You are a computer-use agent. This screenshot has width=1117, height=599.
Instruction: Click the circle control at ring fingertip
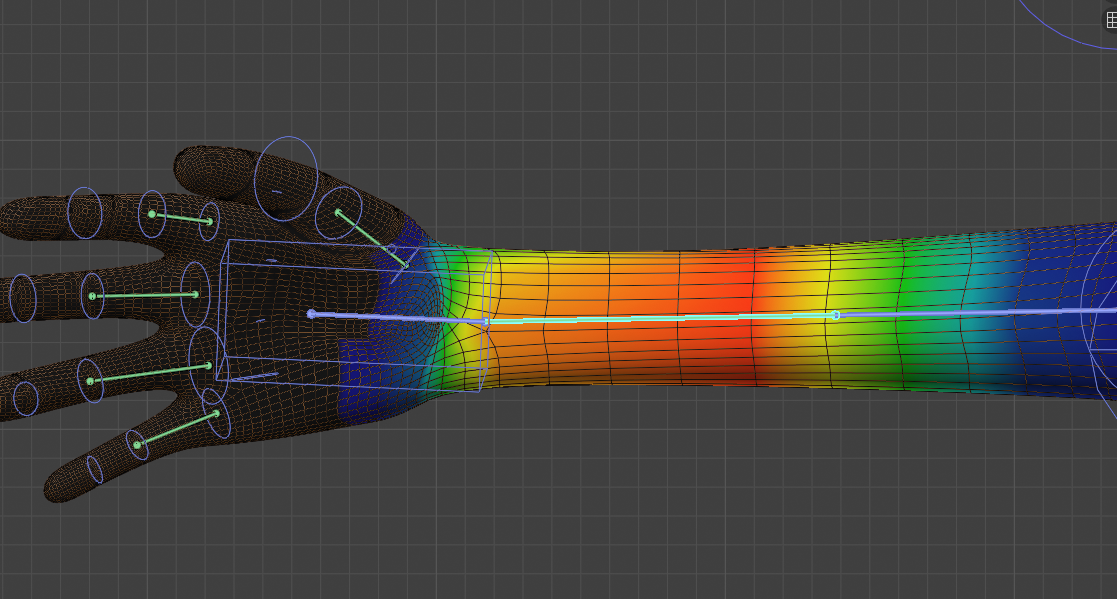coord(26,398)
